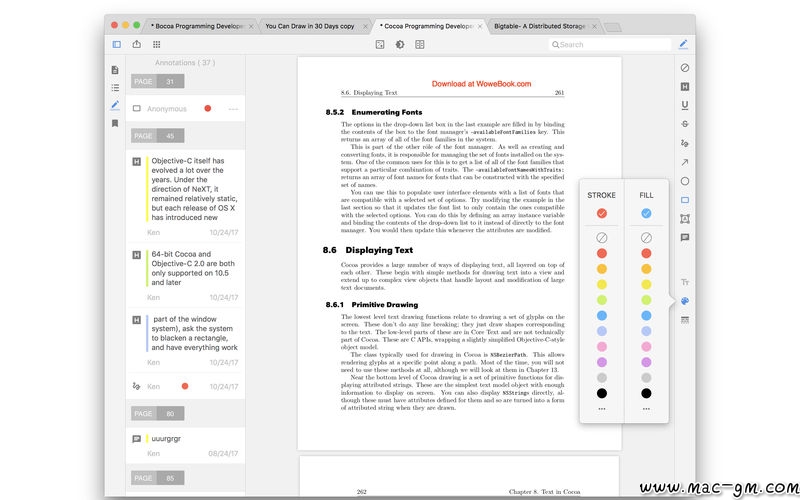Viewport: 800px width, 500px height.
Task: Pick red fill color swatch
Action: 646,254
